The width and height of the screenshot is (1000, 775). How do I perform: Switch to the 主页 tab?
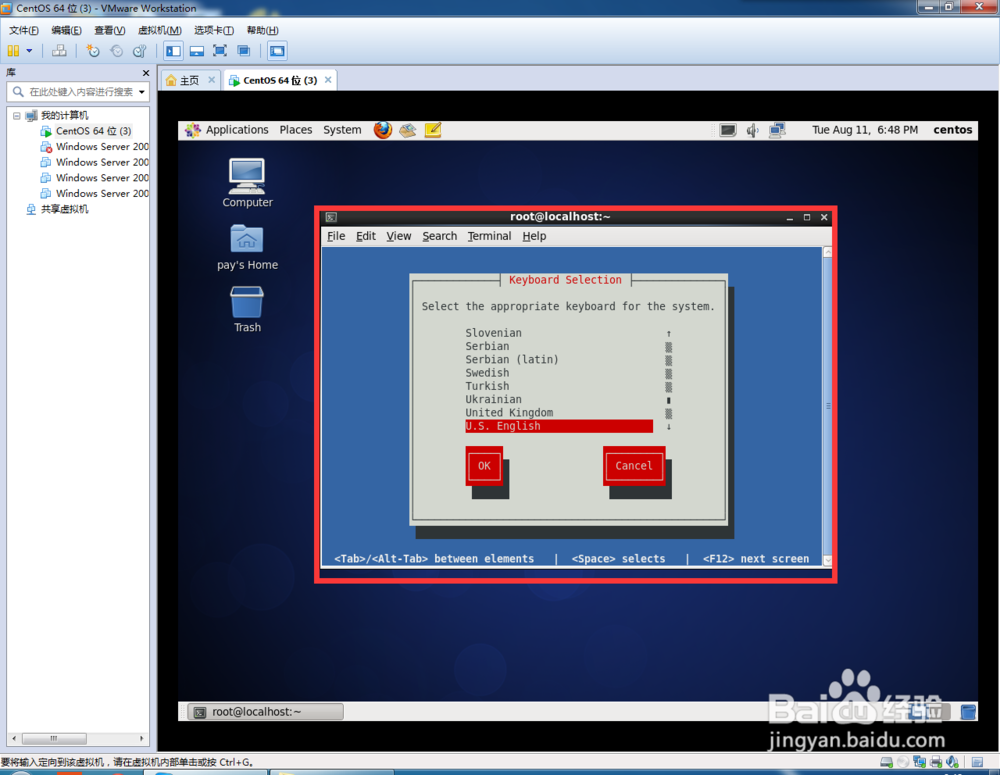coord(189,79)
